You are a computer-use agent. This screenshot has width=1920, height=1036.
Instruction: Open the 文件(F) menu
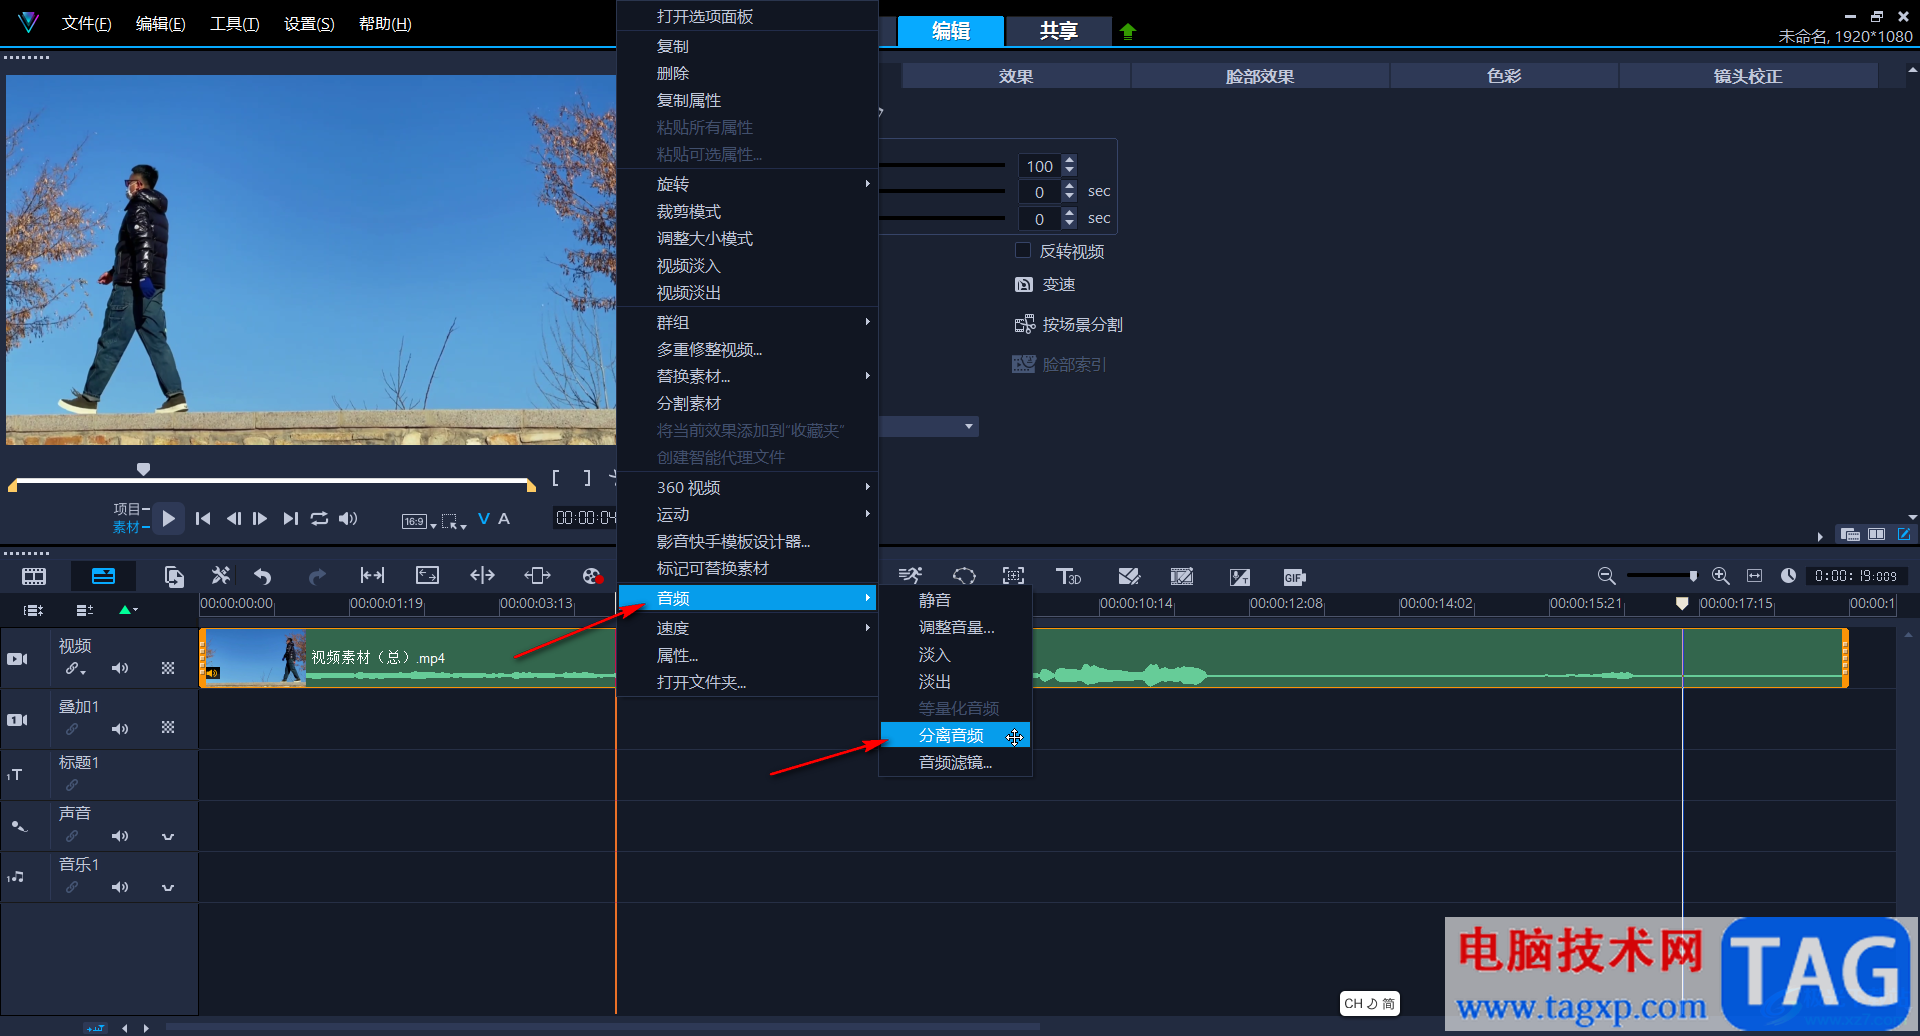coord(86,23)
